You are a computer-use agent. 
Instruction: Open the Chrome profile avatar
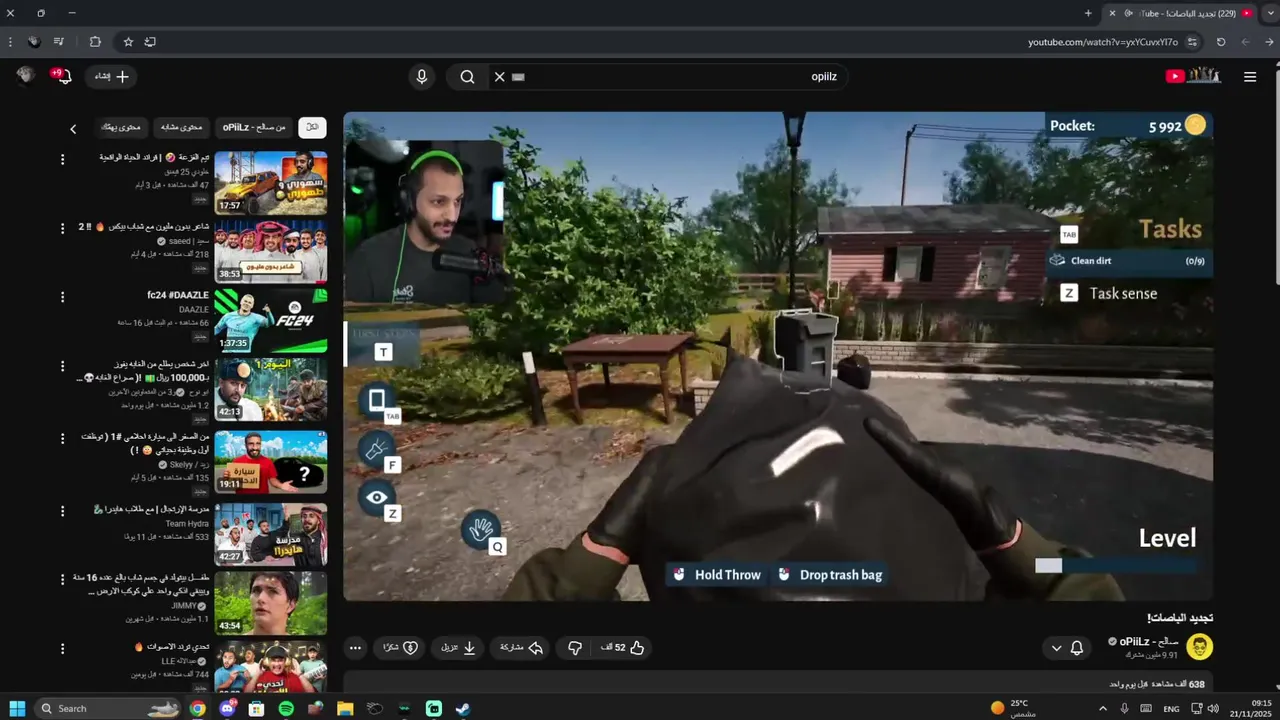pyautogui.click(x=34, y=42)
